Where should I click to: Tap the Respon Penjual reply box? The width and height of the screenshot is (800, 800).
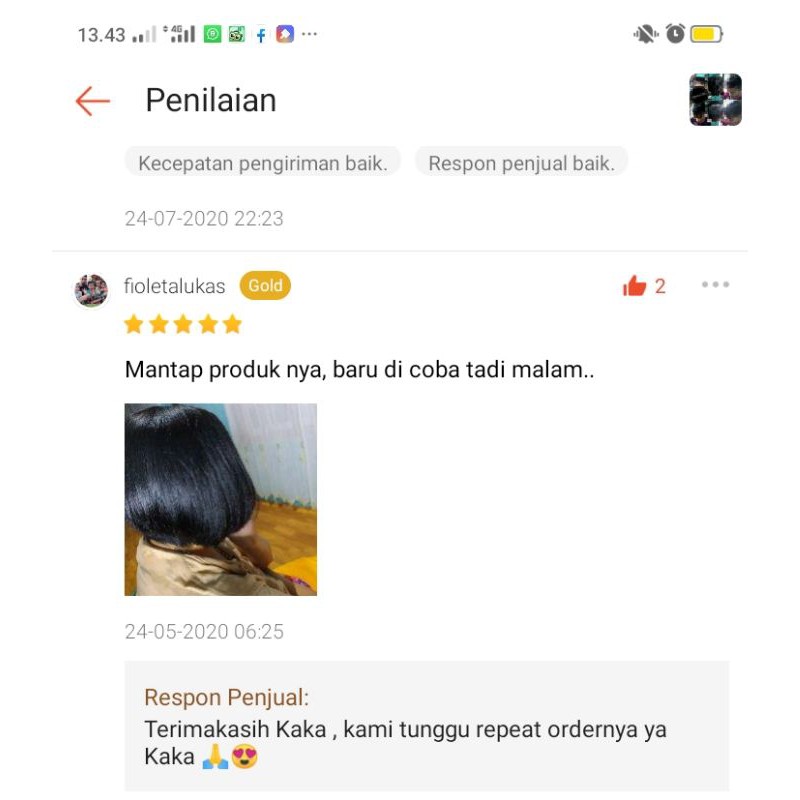point(427,727)
